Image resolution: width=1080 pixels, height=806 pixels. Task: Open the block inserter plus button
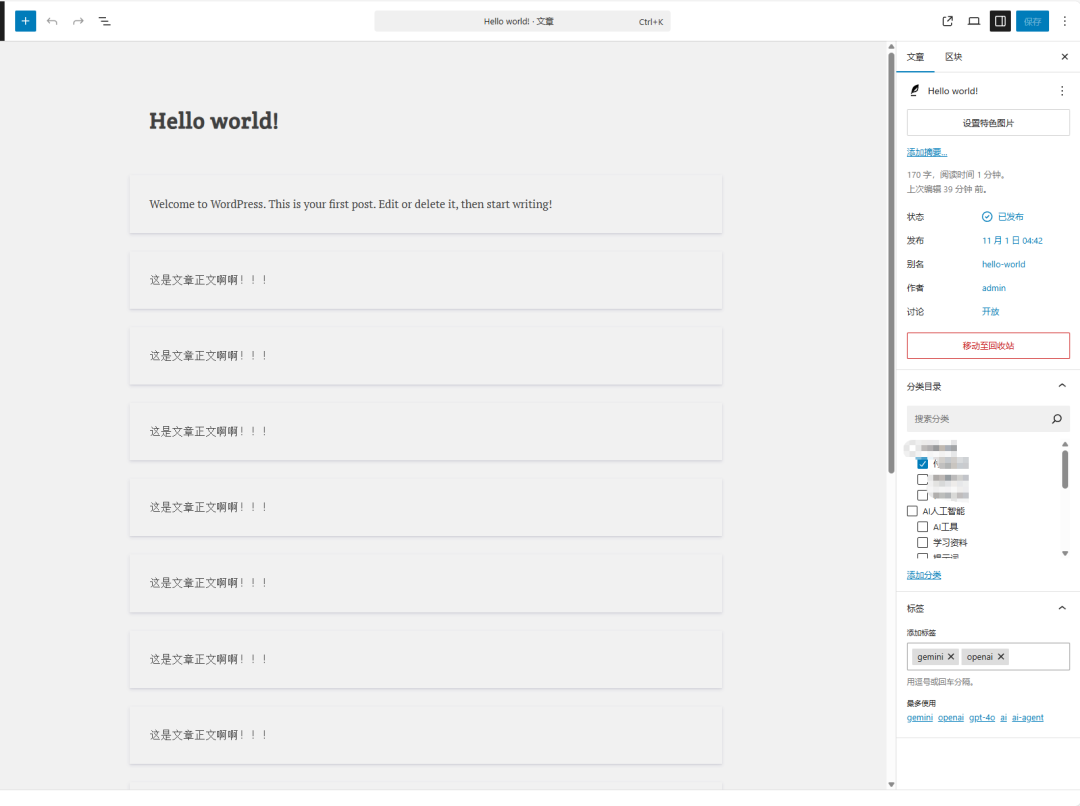point(25,21)
